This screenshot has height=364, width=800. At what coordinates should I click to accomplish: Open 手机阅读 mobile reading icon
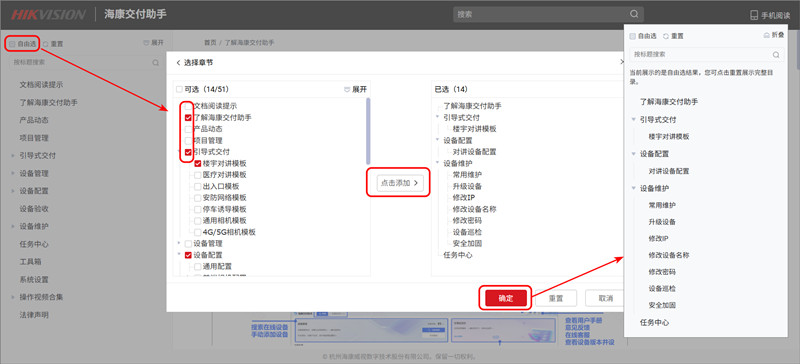click(x=754, y=15)
